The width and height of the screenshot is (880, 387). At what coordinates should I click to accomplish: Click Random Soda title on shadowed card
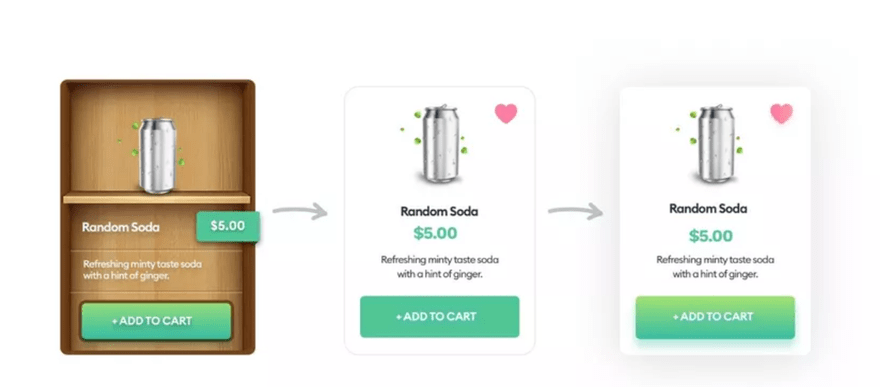(x=708, y=209)
